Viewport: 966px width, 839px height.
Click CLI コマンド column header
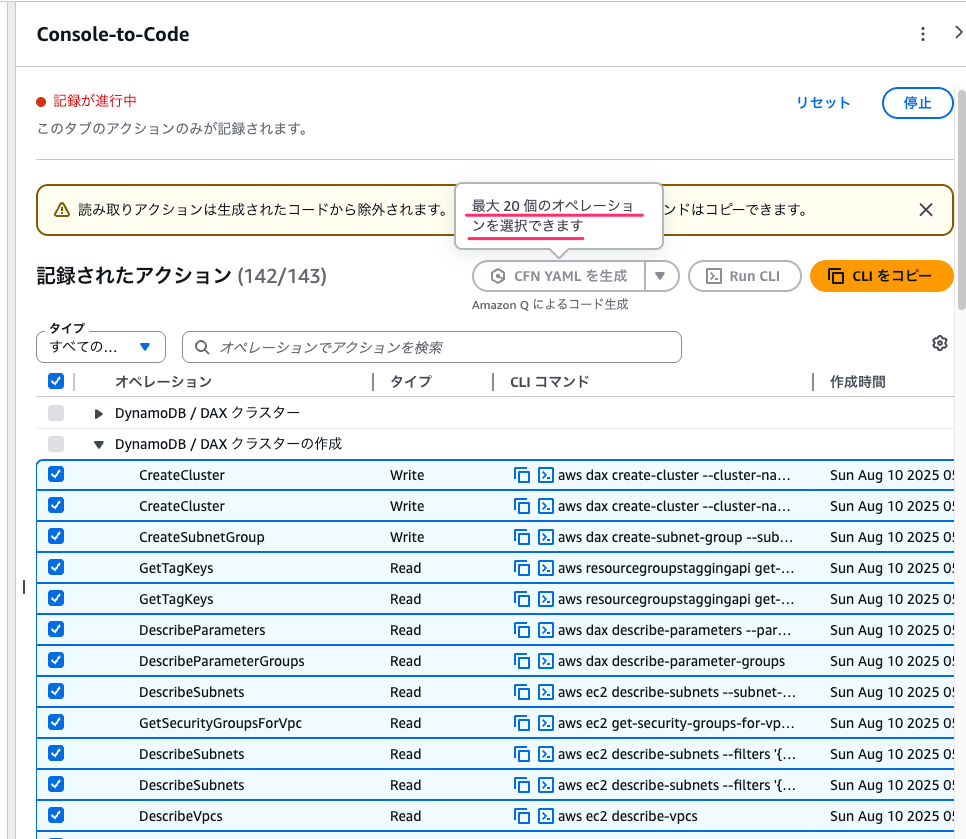pos(550,382)
